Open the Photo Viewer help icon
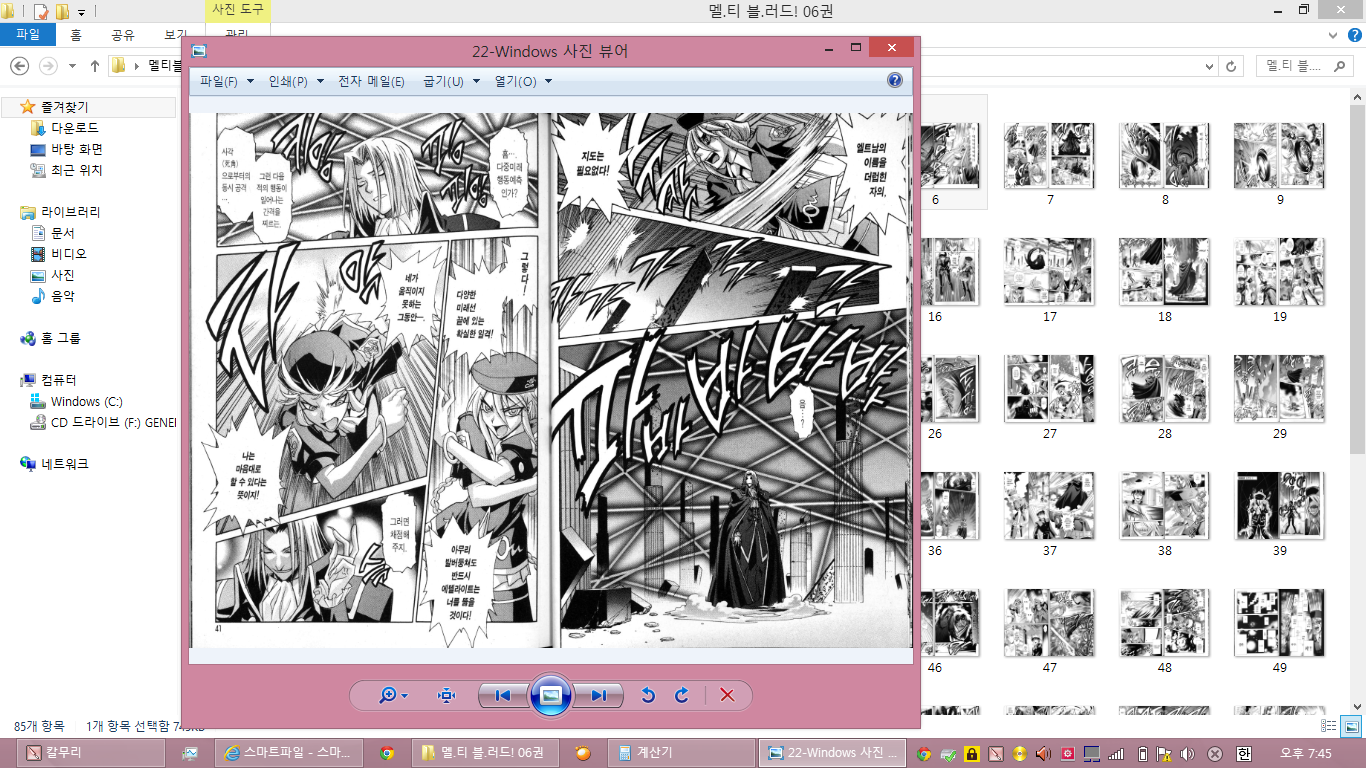 [x=895, y=81]
